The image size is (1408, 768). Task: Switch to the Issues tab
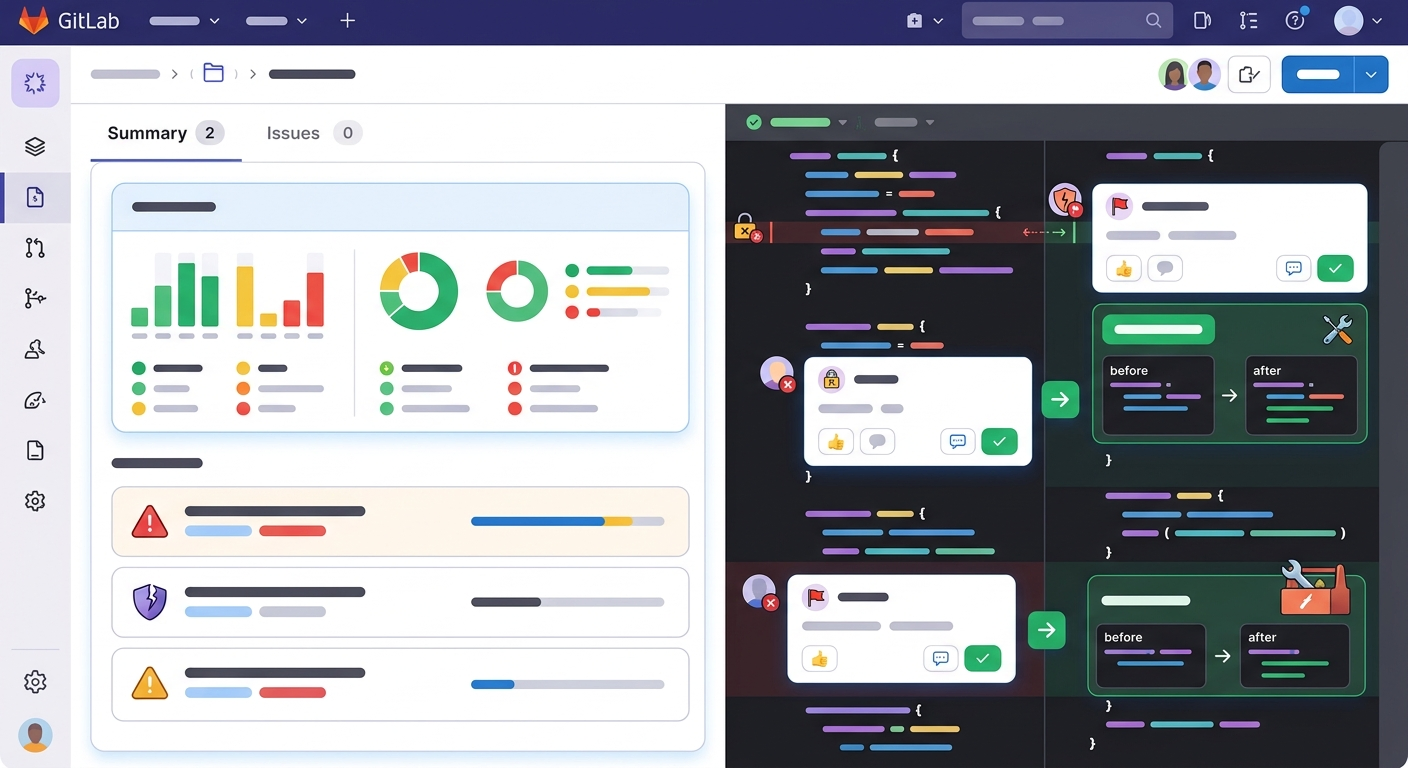(x=314, y=133)
